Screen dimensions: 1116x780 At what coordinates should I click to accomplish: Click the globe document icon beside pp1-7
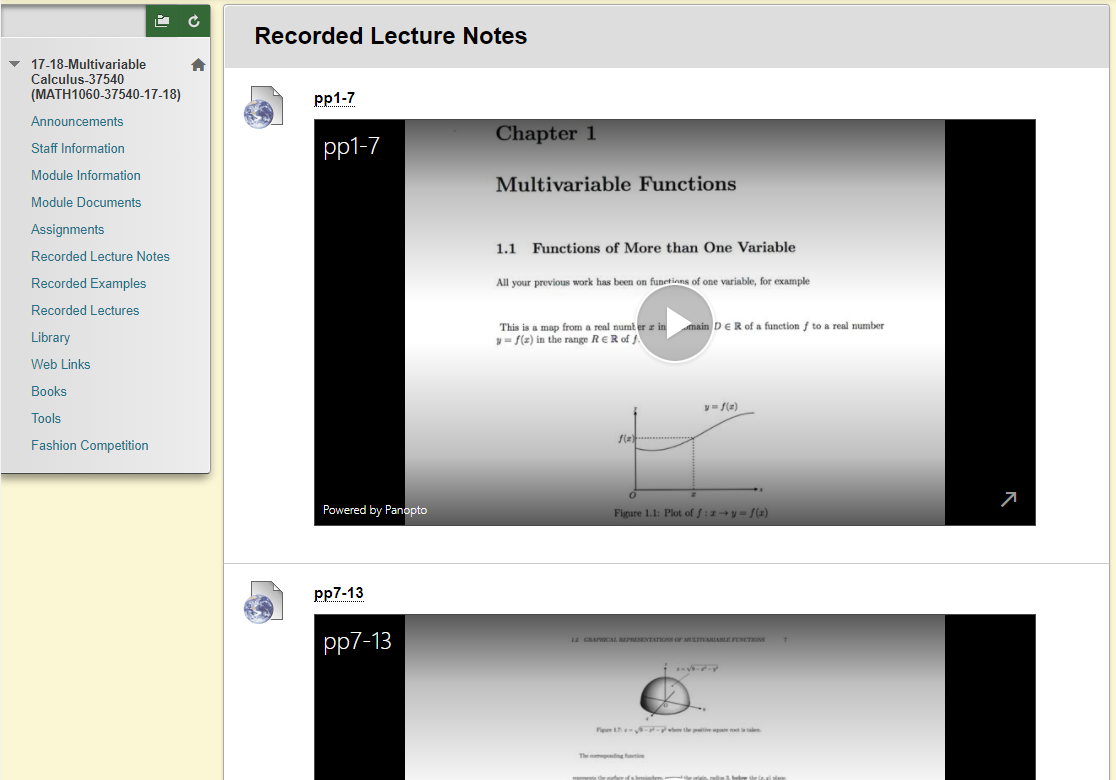pyautogui.click(x=263, y=107)
